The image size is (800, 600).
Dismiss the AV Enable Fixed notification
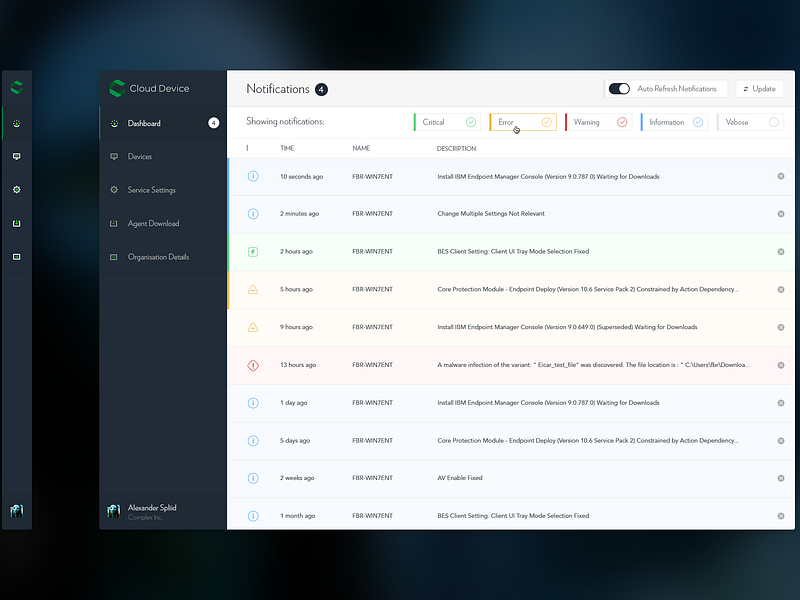tap(781, 478)
